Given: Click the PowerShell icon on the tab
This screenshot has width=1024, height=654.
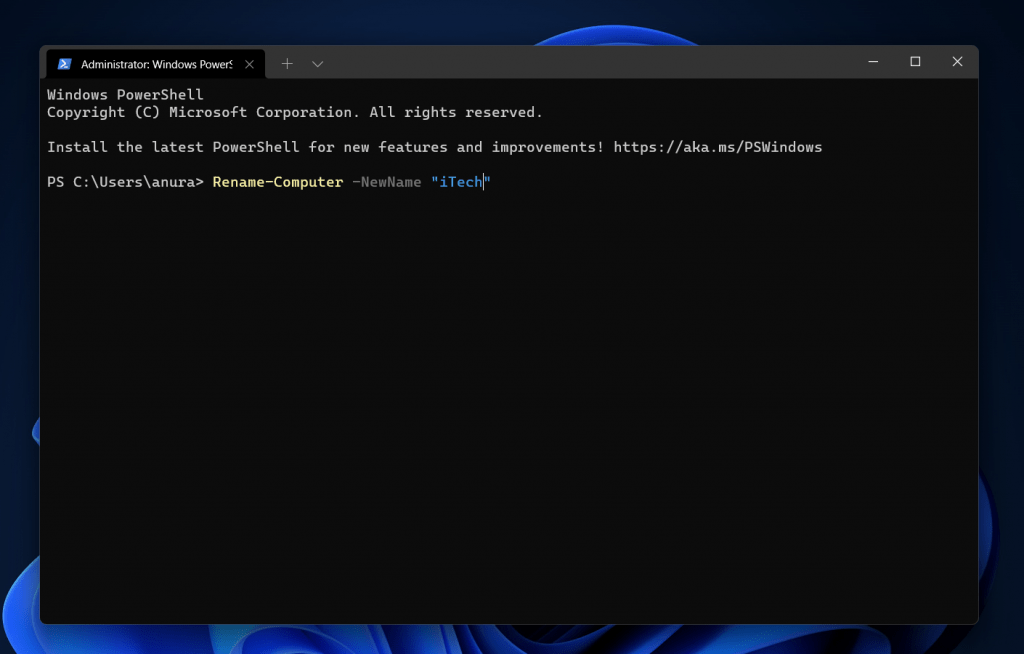Looking at the screenshot, I should pyautogui.click(x=64, y=63).
